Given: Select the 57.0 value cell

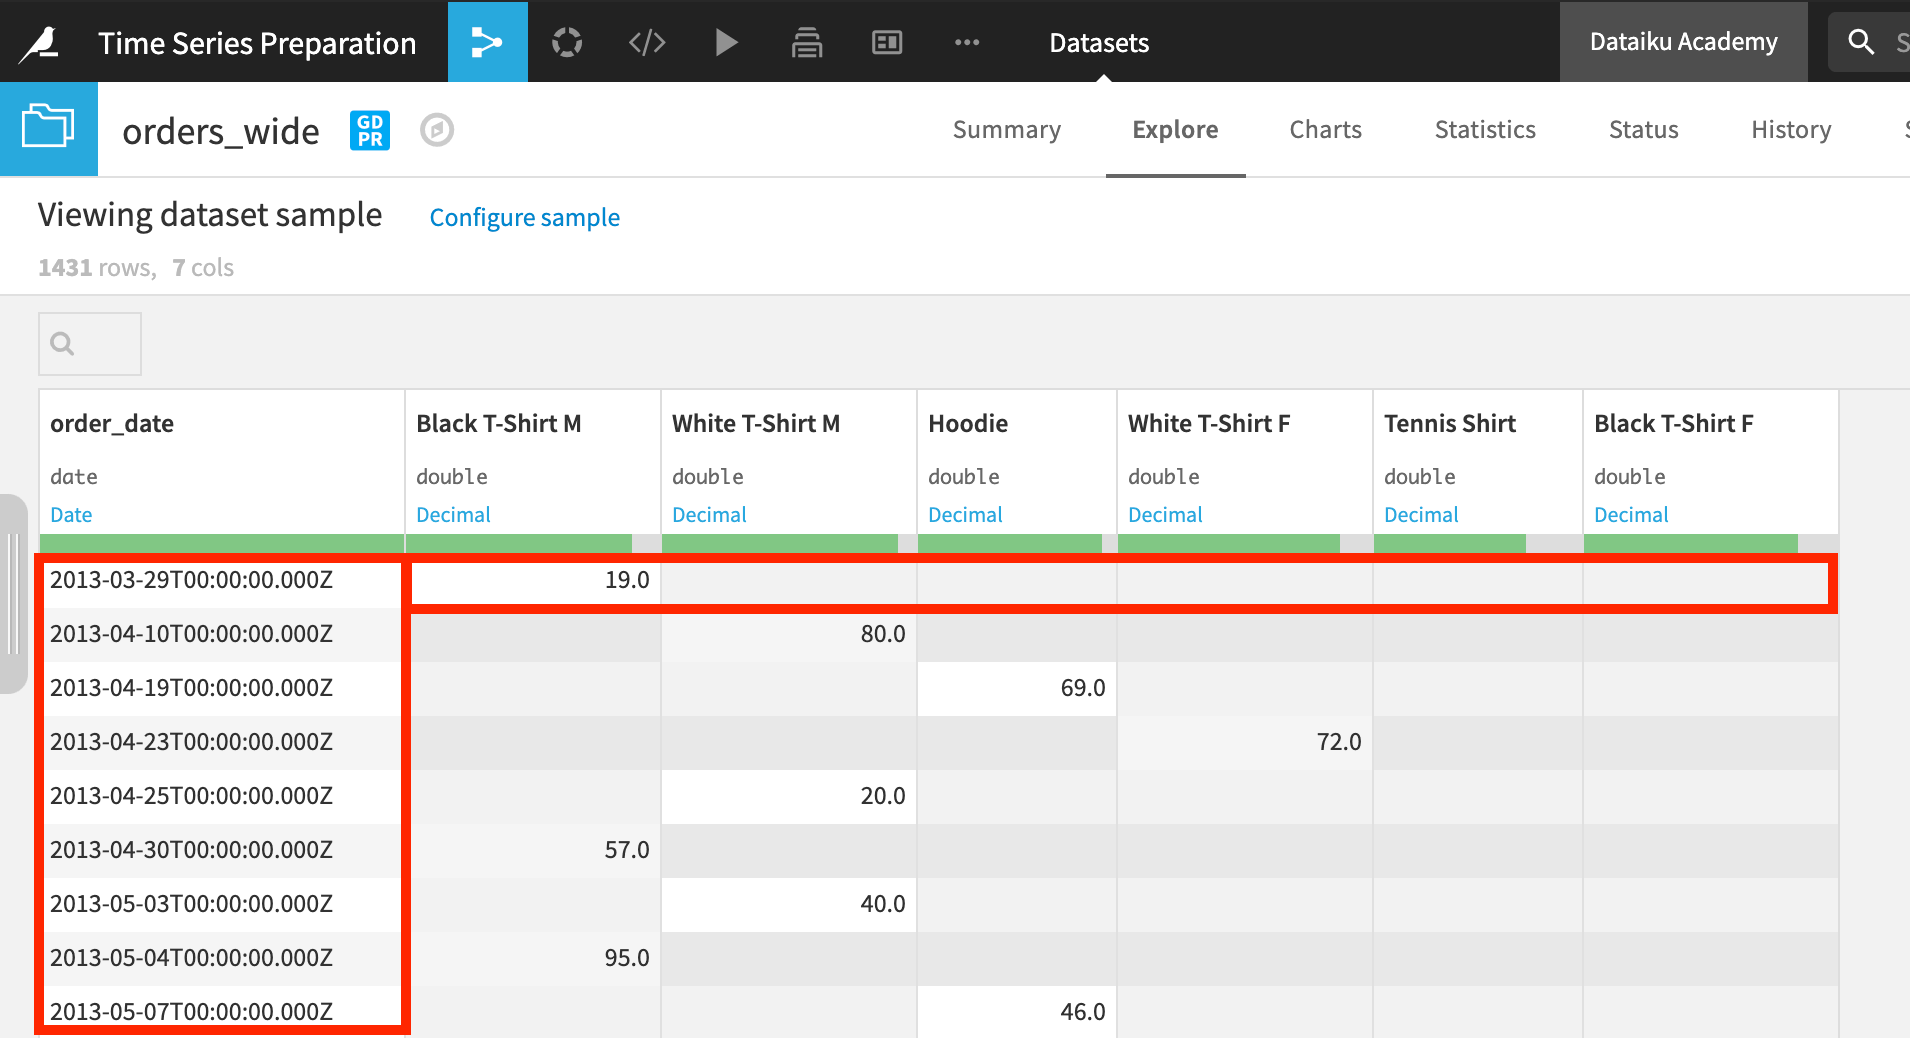Looking at the screenshot, I should (x=533, y=850).
